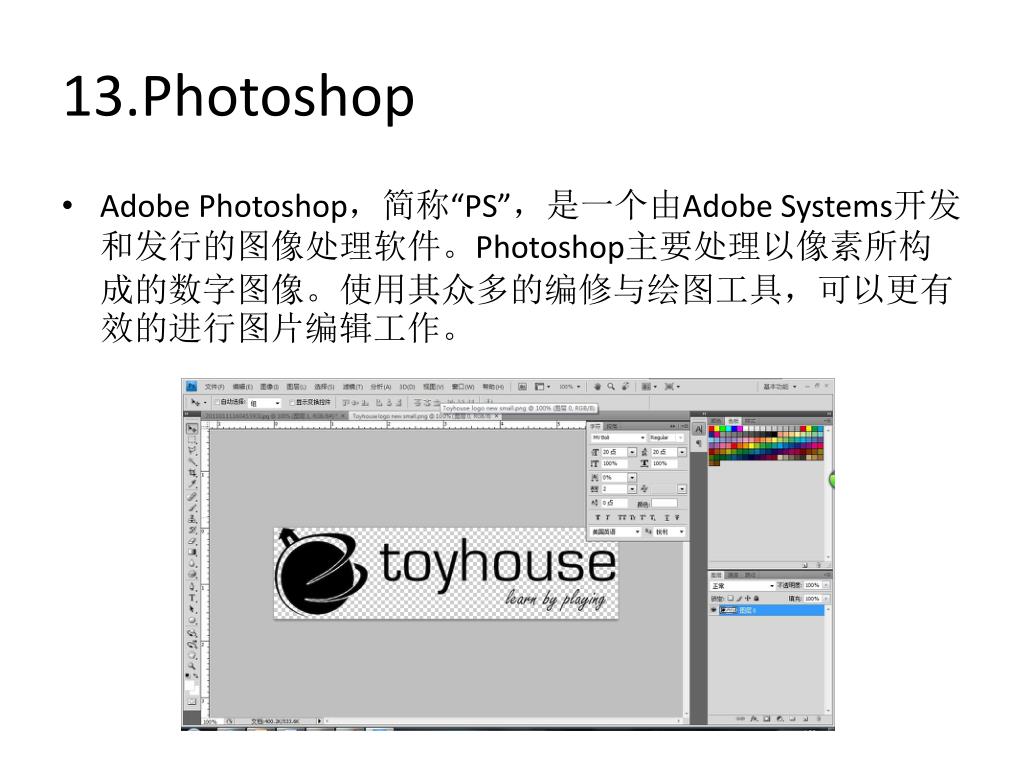Click the all caps TT button
Image resolution: width=1024 pixels, height=768 pixels.
click(x=622, y=517)
